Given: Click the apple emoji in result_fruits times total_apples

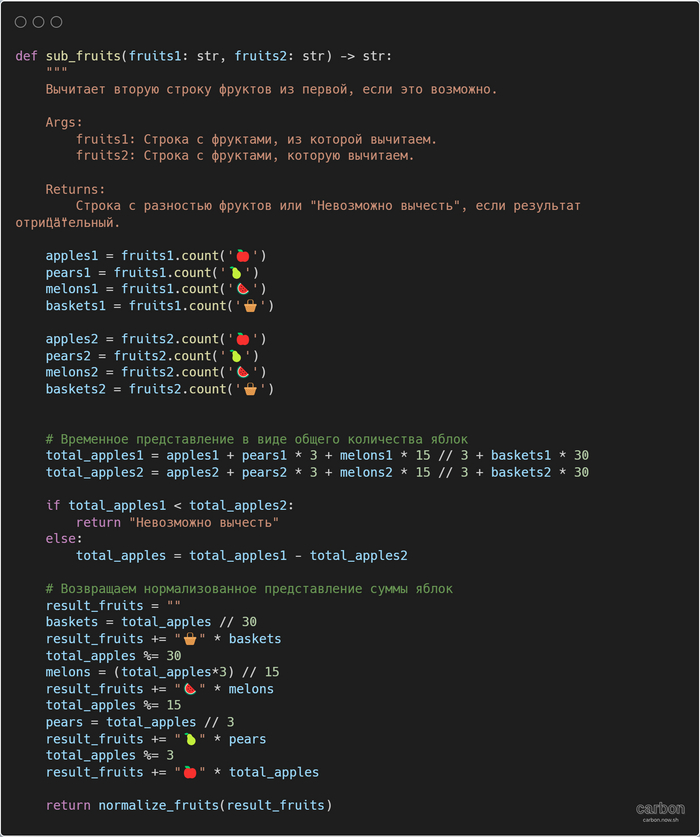Looking at the screenshot, I should point(189,772).
